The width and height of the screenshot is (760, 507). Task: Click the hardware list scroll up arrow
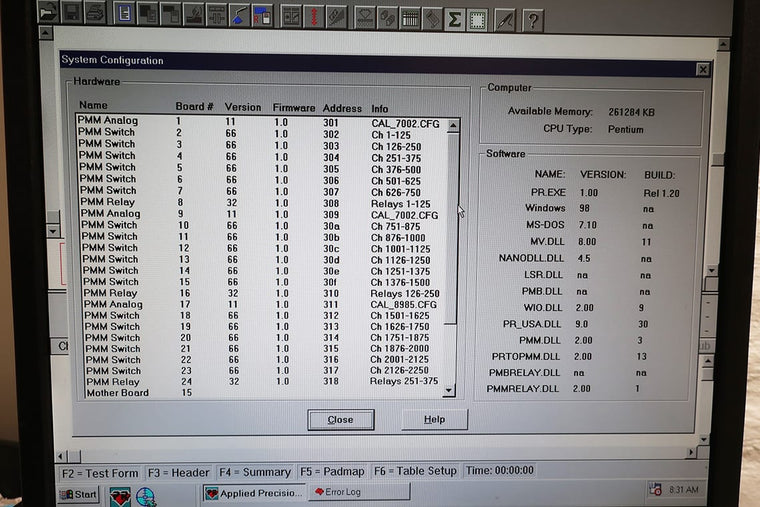tap(453, 126)
